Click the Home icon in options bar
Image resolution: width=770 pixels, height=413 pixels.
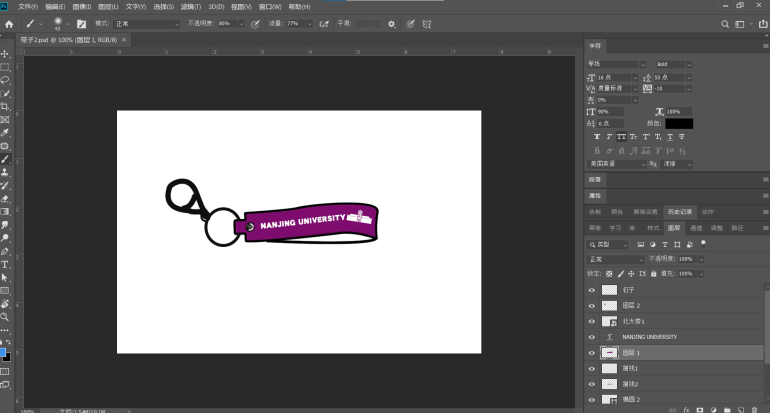point(9,24)
